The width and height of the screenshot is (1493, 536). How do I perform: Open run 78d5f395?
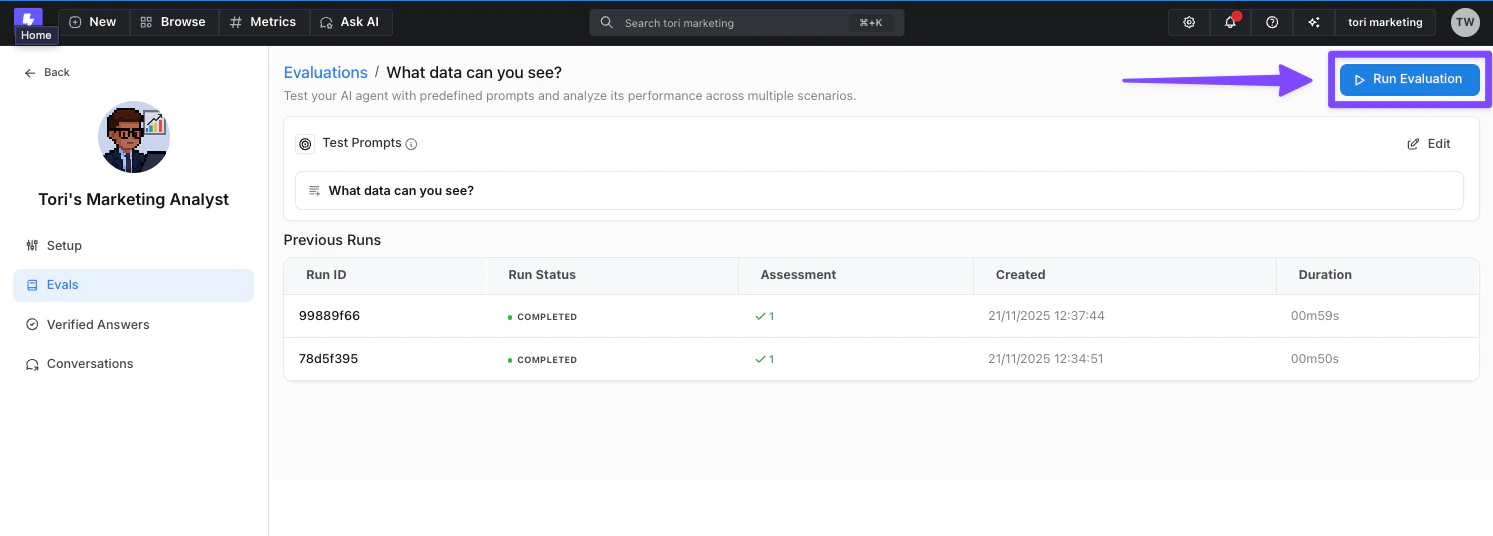328,359
